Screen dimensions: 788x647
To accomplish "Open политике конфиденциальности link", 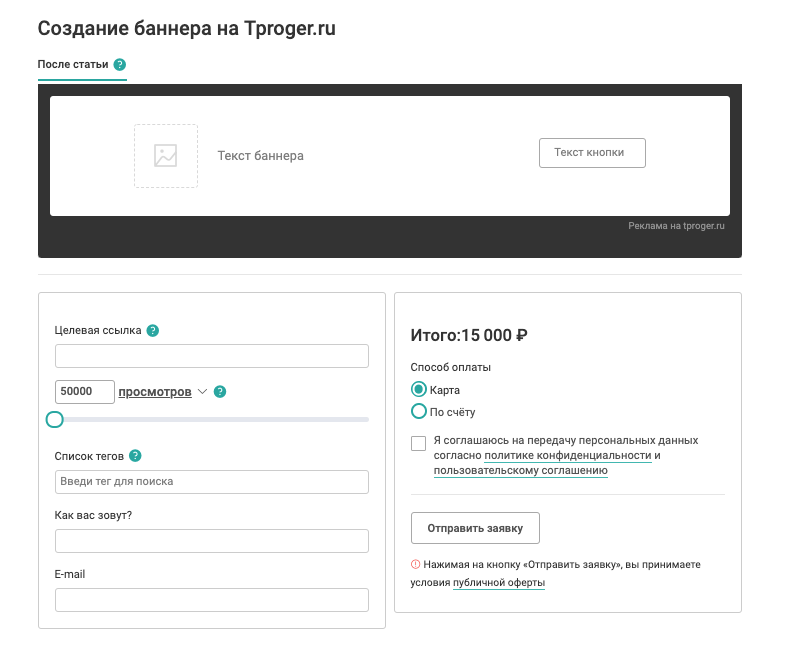I will tap(568, 455).
